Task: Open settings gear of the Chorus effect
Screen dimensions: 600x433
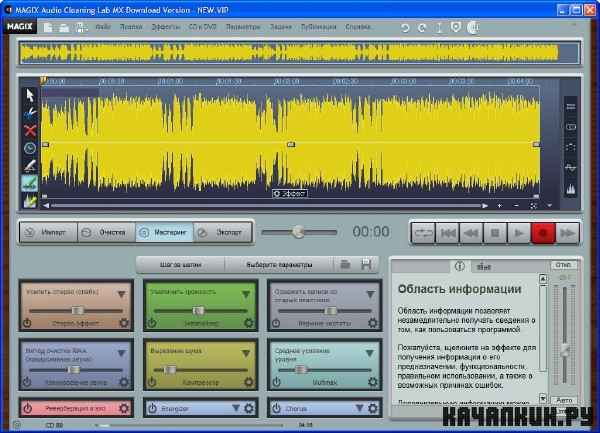Action: click(x=373, y=409)
